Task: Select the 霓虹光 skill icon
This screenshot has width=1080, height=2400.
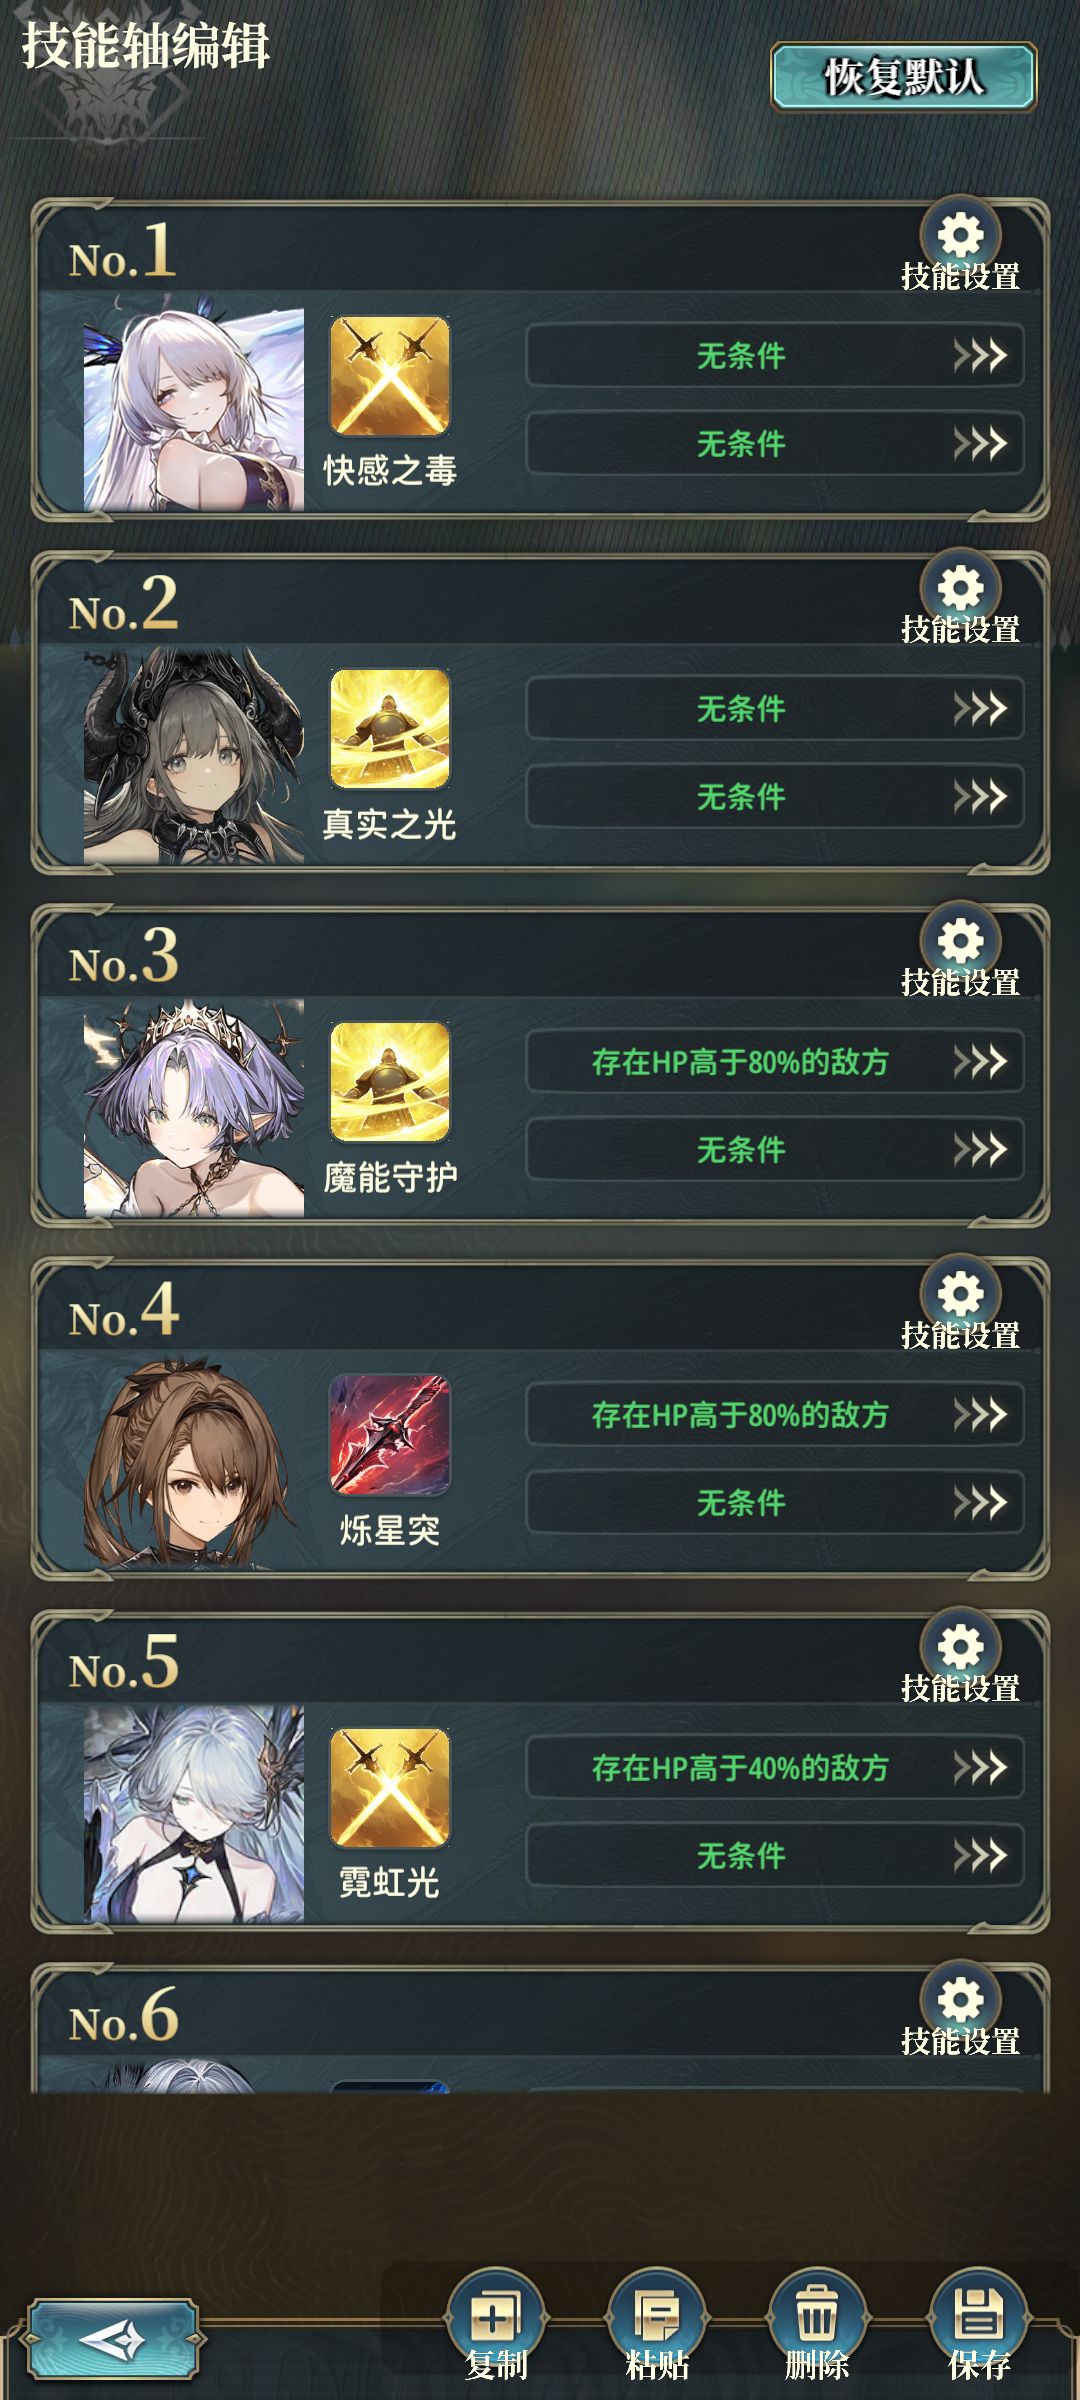Action: coord(390,1788)
